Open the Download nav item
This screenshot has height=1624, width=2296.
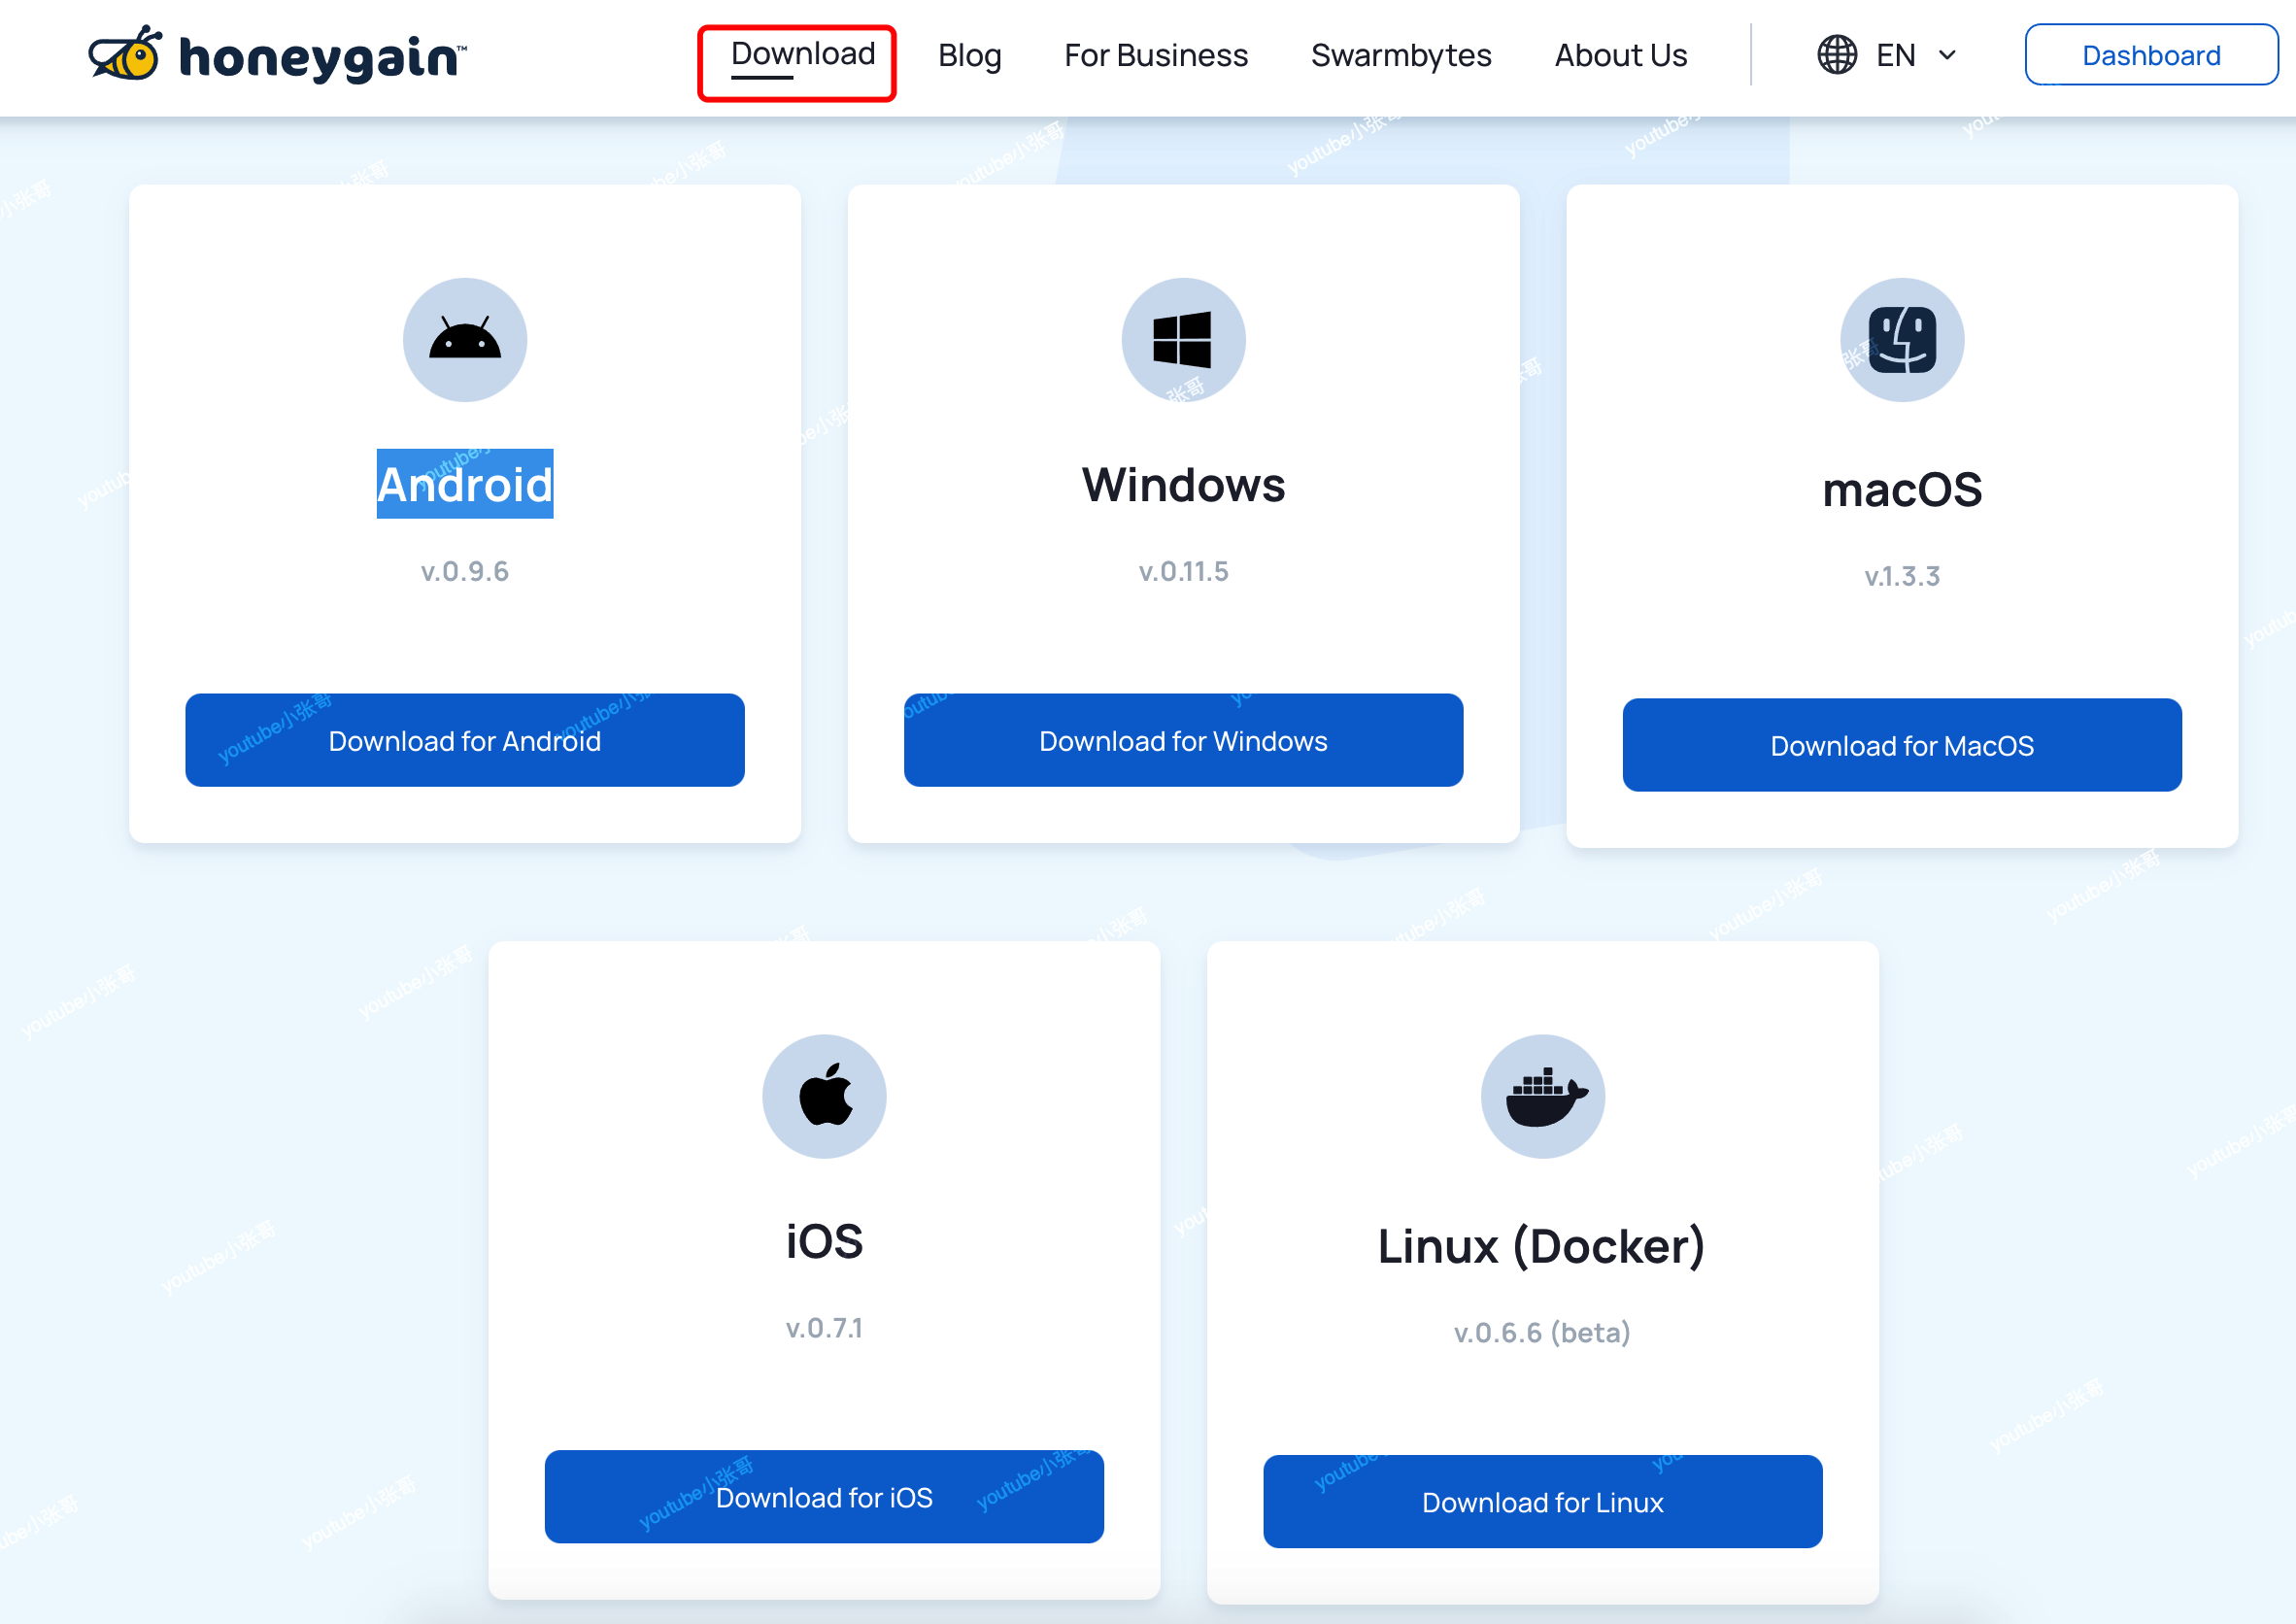(803, 54)
